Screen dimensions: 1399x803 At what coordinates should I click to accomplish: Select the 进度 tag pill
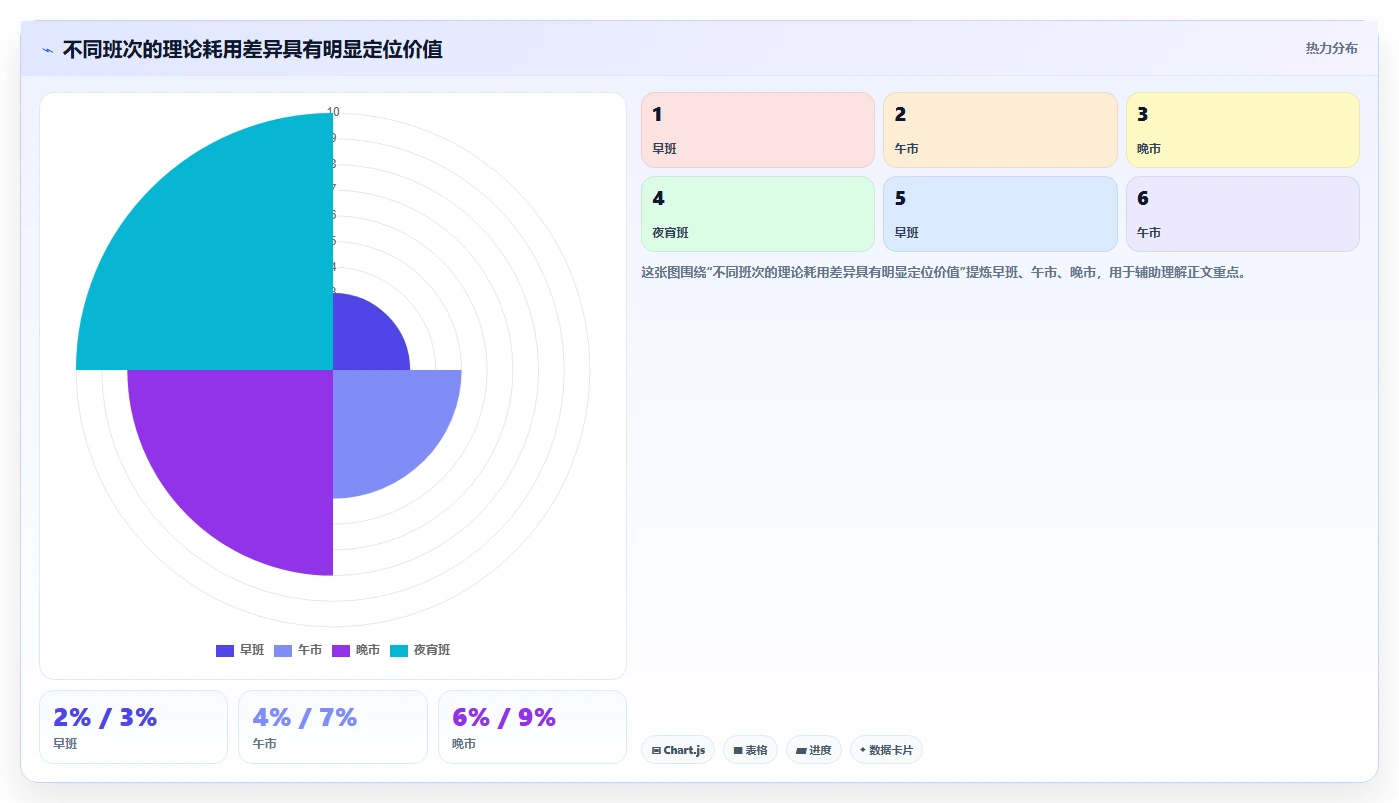coord(814,750)
